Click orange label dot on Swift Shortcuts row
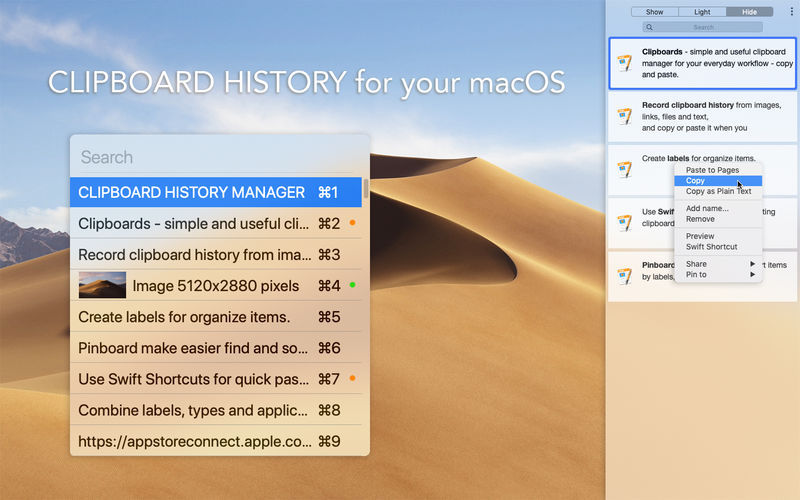Viewport: 800px width, 500px height. (x=352, y=378)
